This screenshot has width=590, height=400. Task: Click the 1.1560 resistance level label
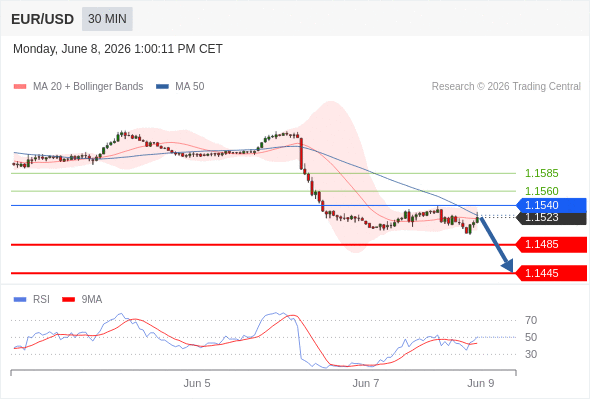point(541,191)
